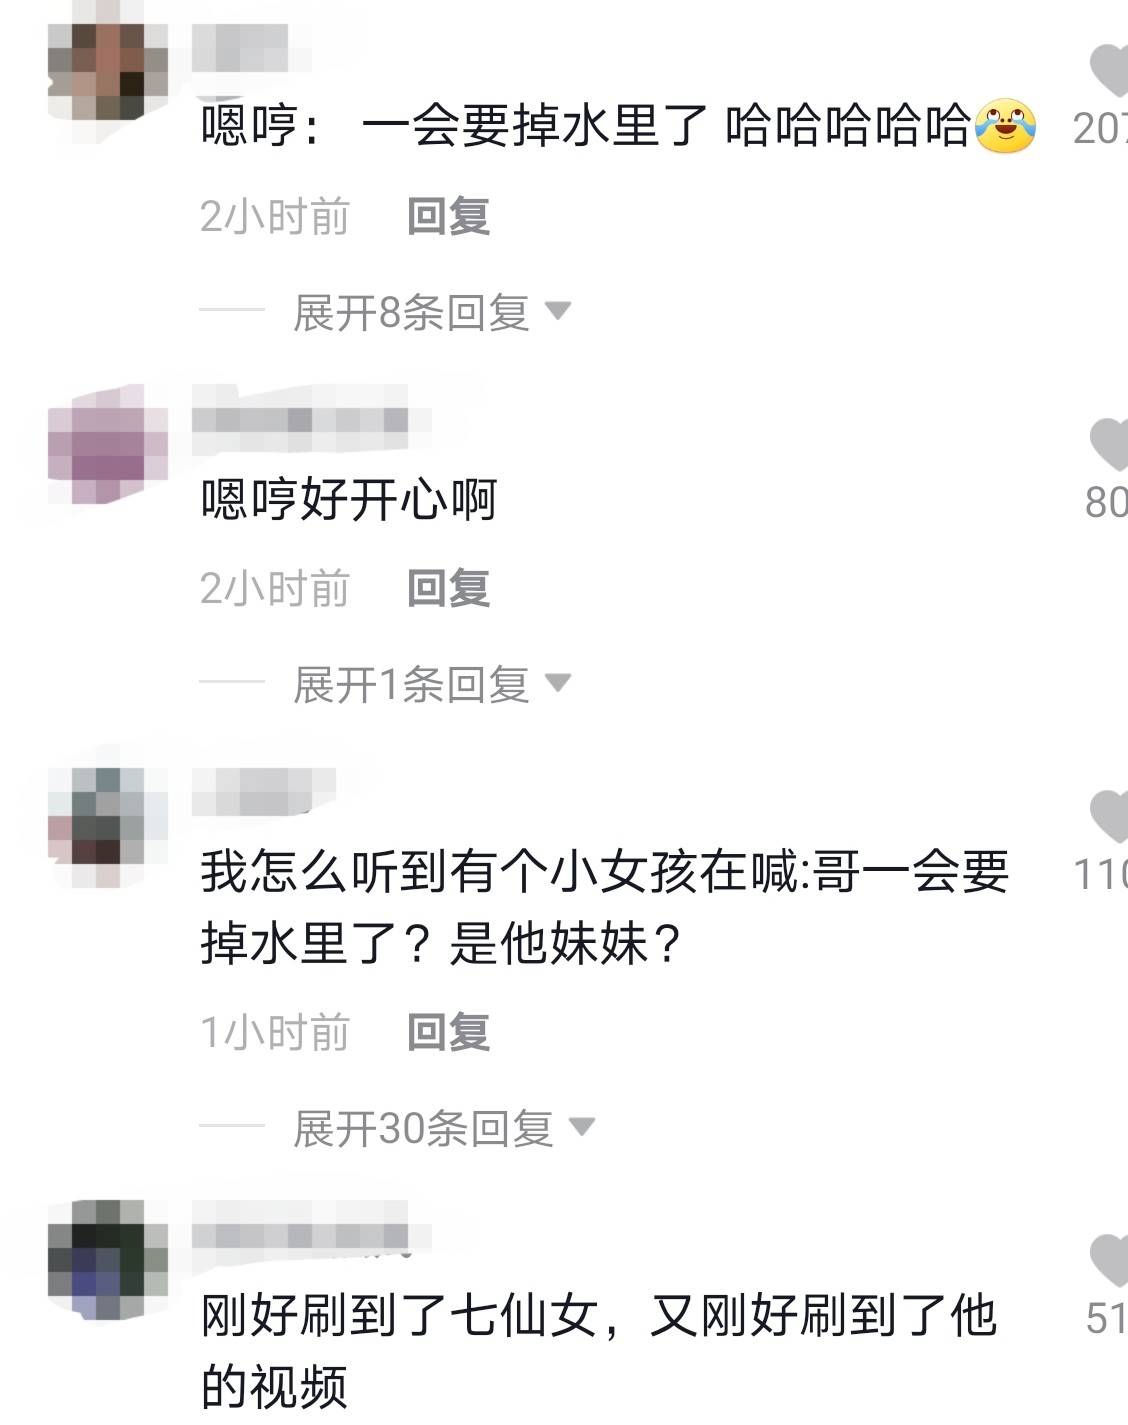Open username above 我怎么听到有个小女孩 comment
Image resolution: width=1128 pixels, height=1425 pixels.
[x=264, y=792]
